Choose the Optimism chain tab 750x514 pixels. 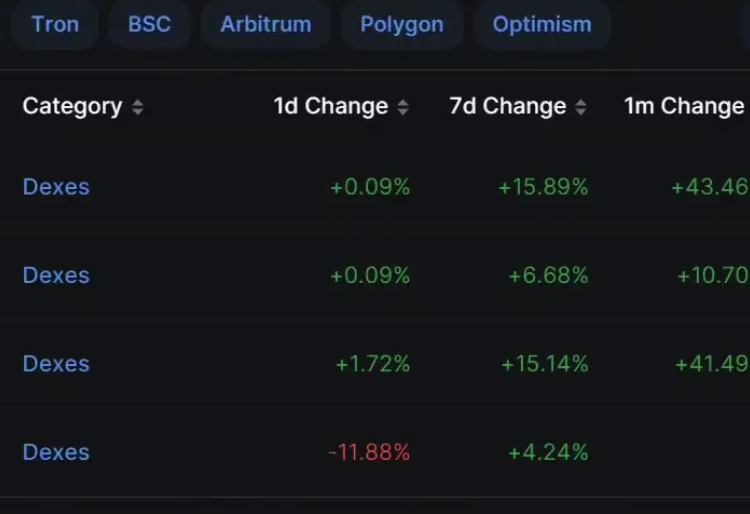point(541,24)
